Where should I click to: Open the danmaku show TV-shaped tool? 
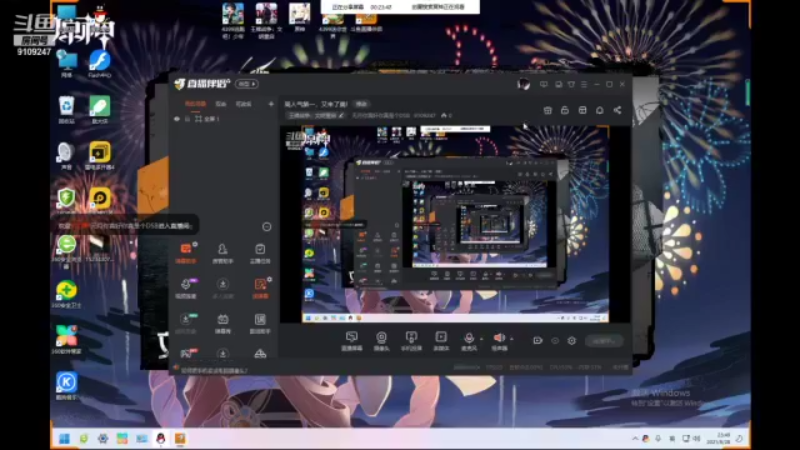tap(222, 323)
